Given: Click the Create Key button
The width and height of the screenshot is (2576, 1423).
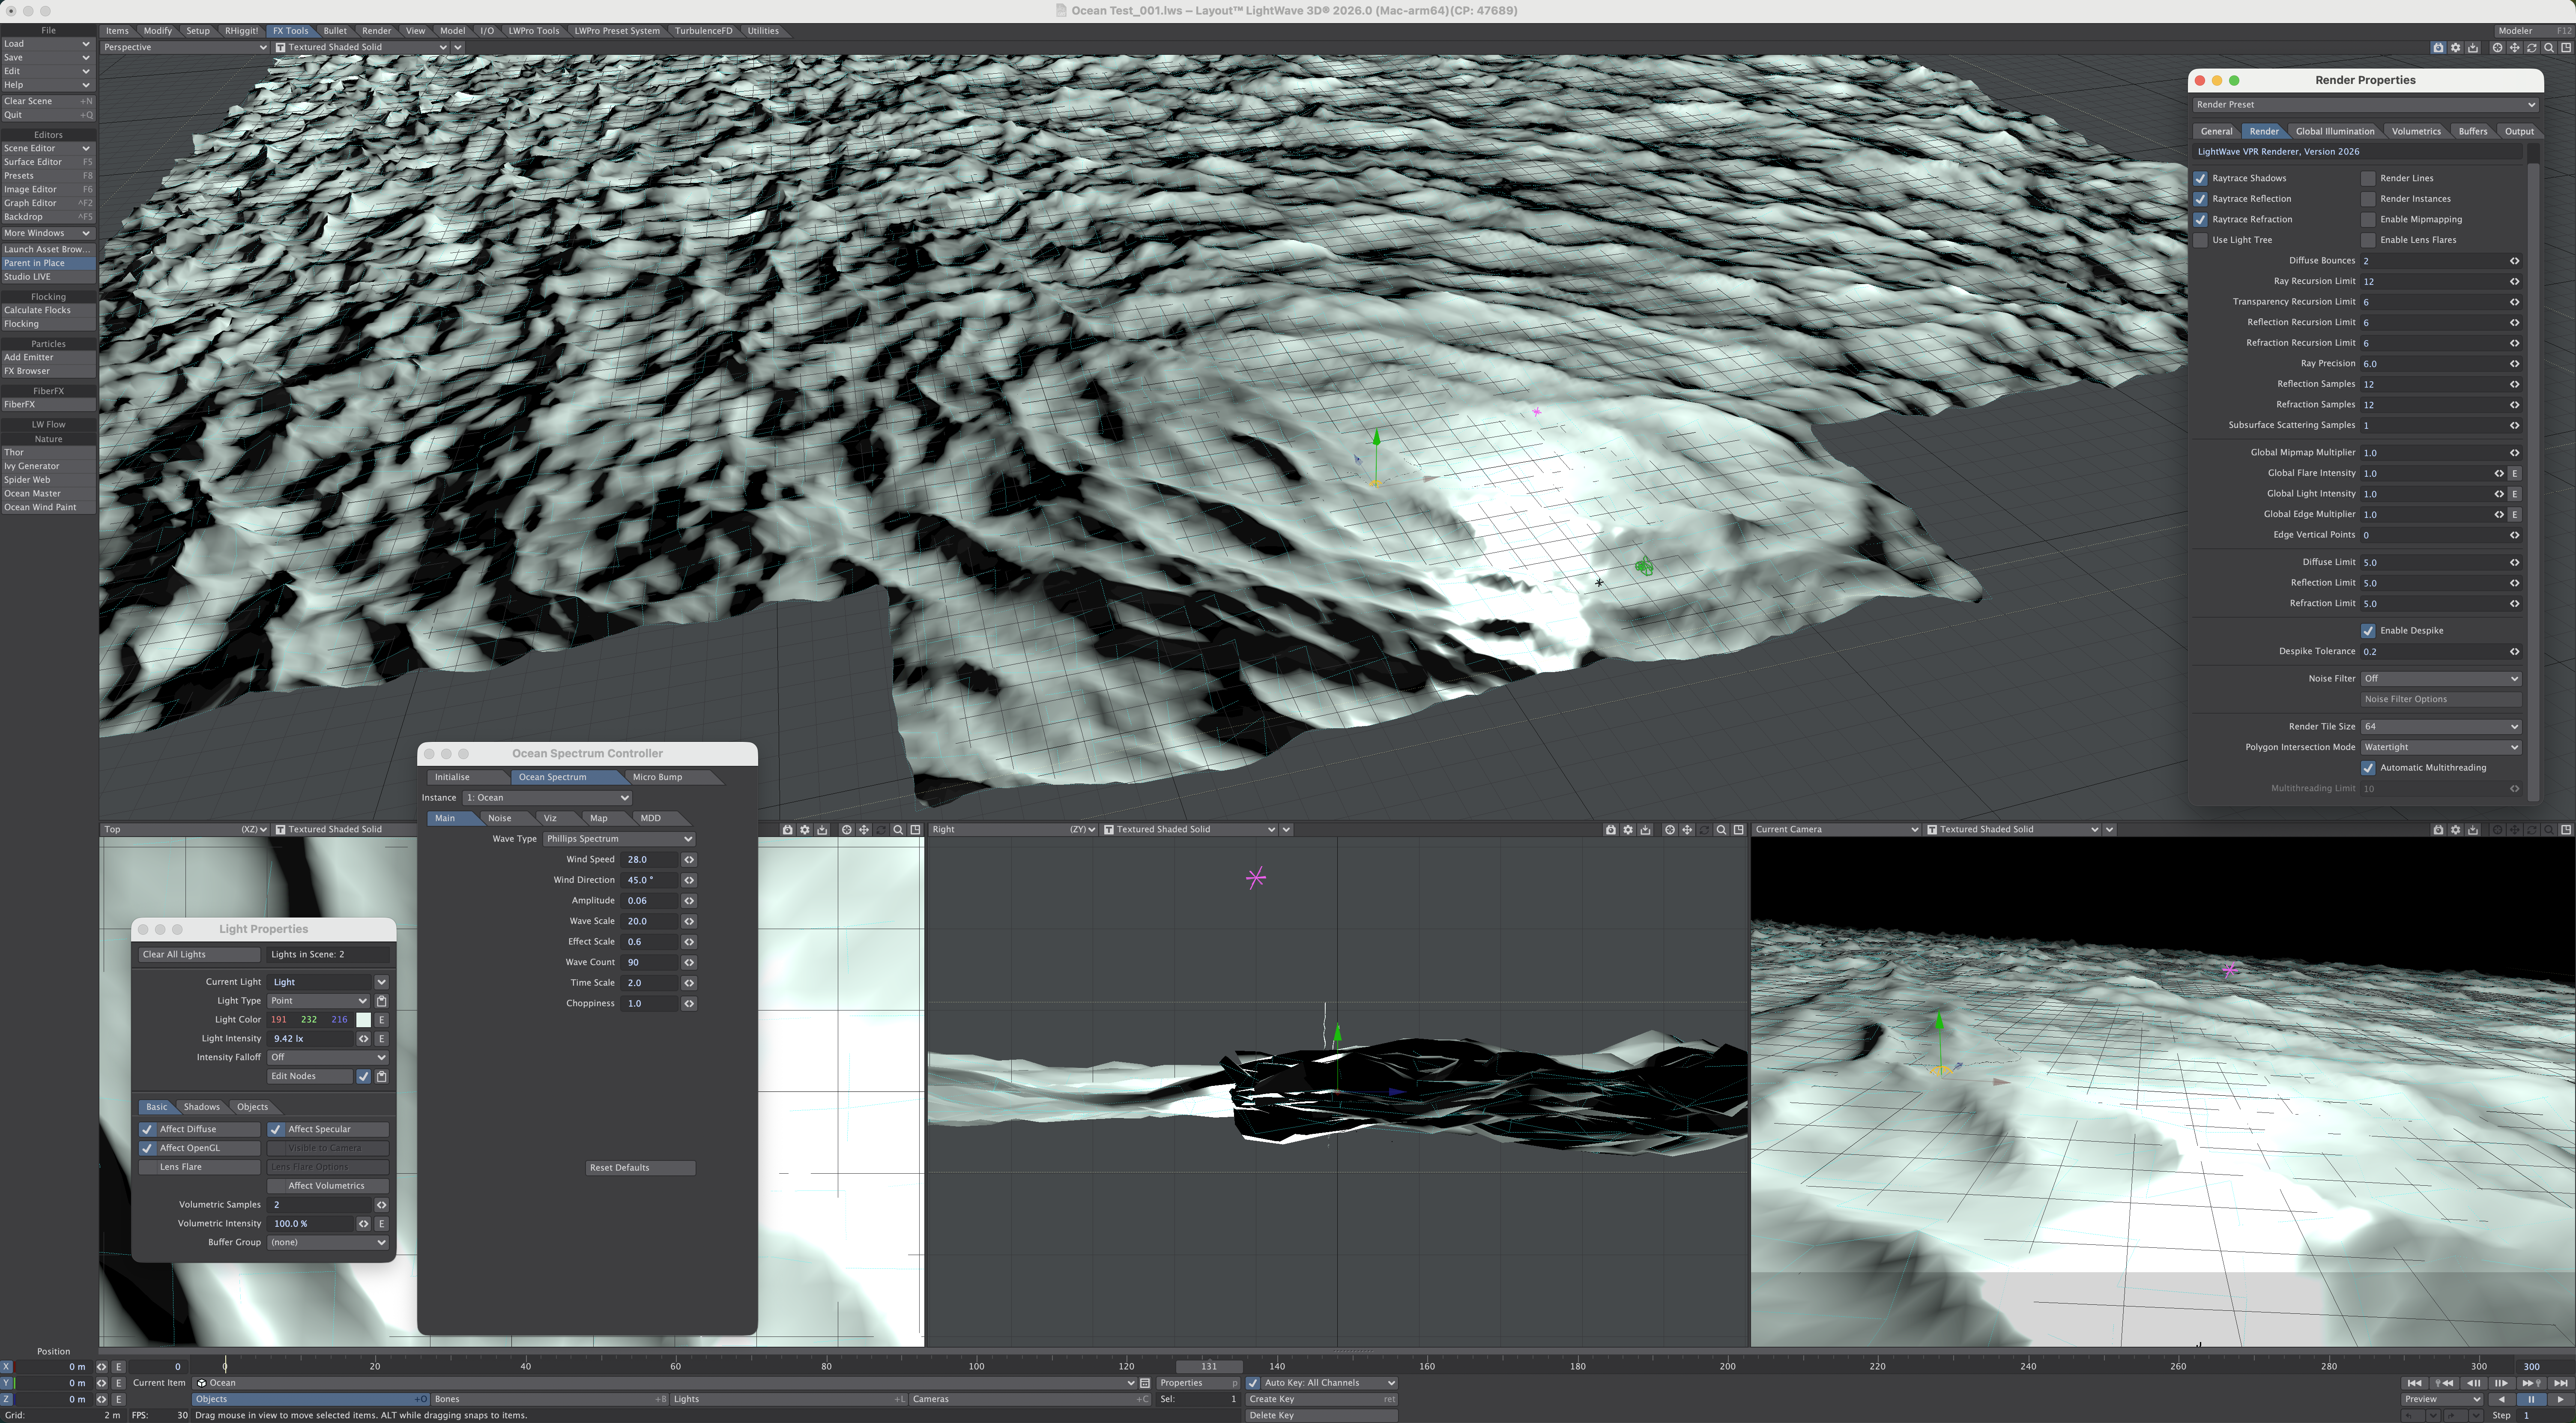Looking at the screenshot, I should pos(1322,1399).
